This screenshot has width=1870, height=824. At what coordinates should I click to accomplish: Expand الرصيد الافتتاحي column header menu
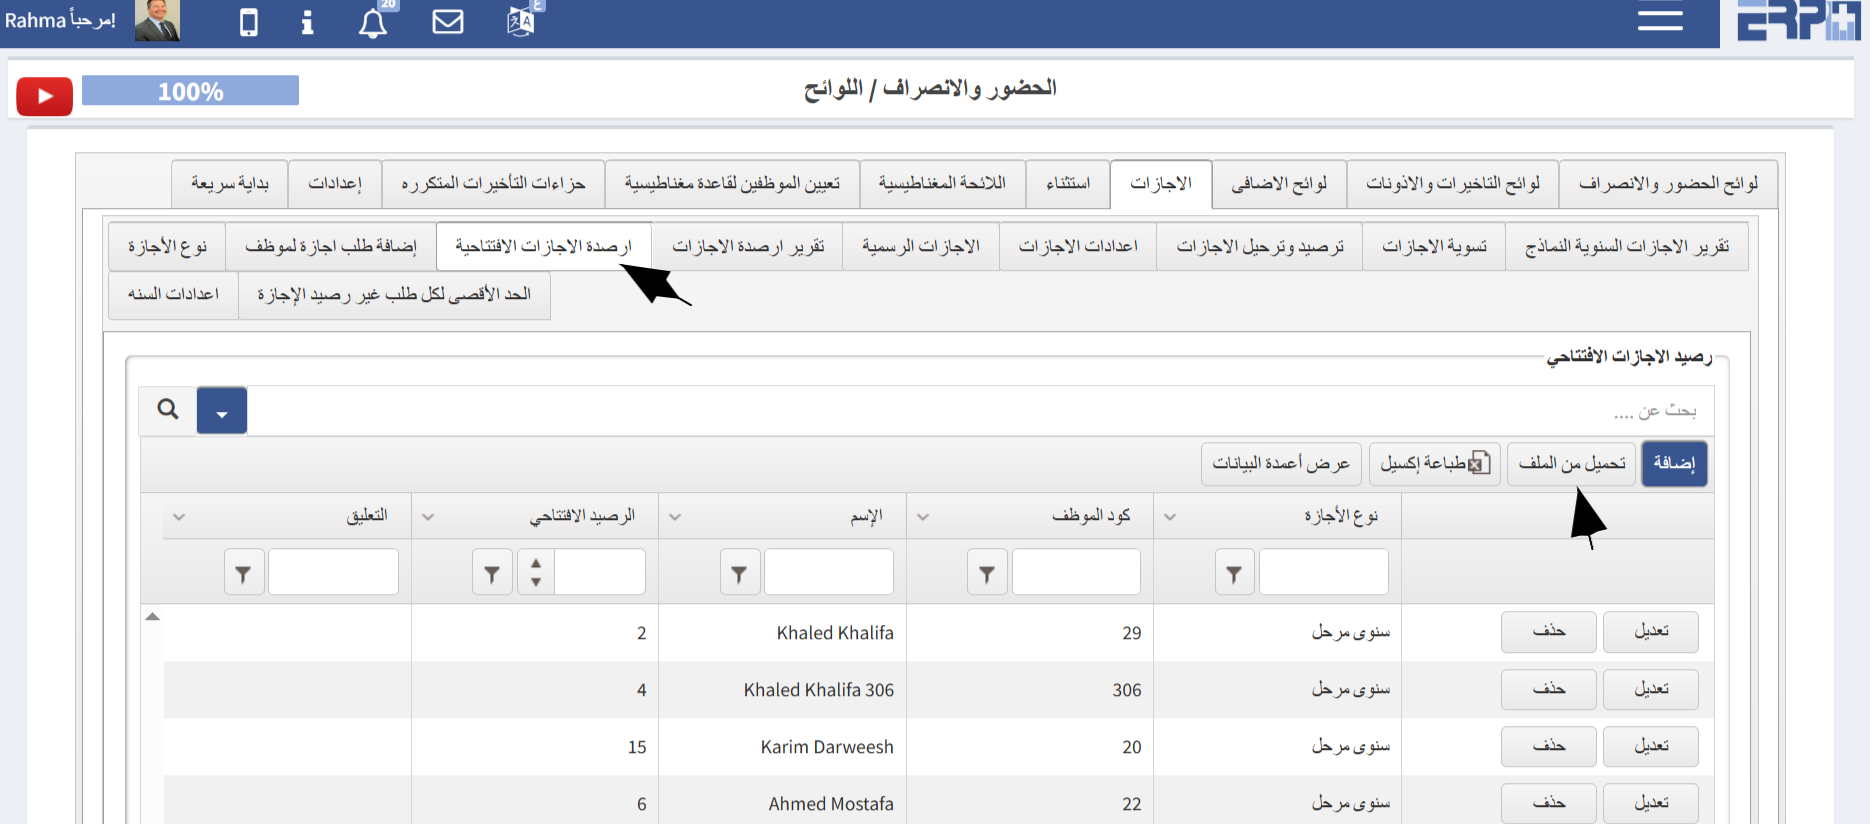[428, 517]
